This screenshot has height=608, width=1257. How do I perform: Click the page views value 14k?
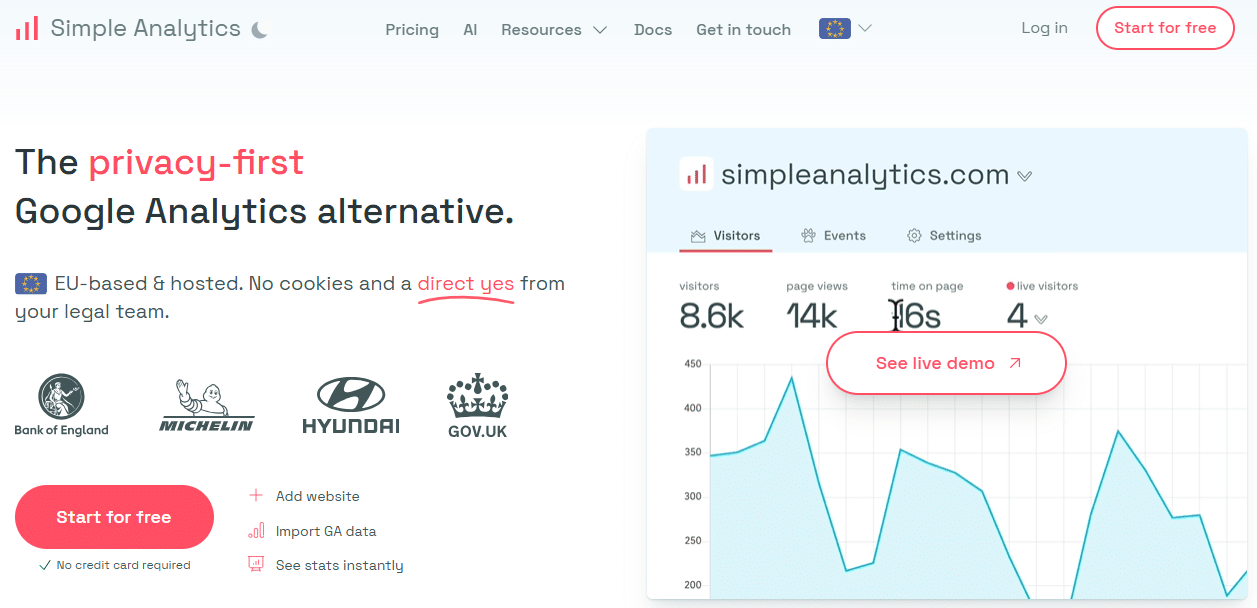coord(811,316)
